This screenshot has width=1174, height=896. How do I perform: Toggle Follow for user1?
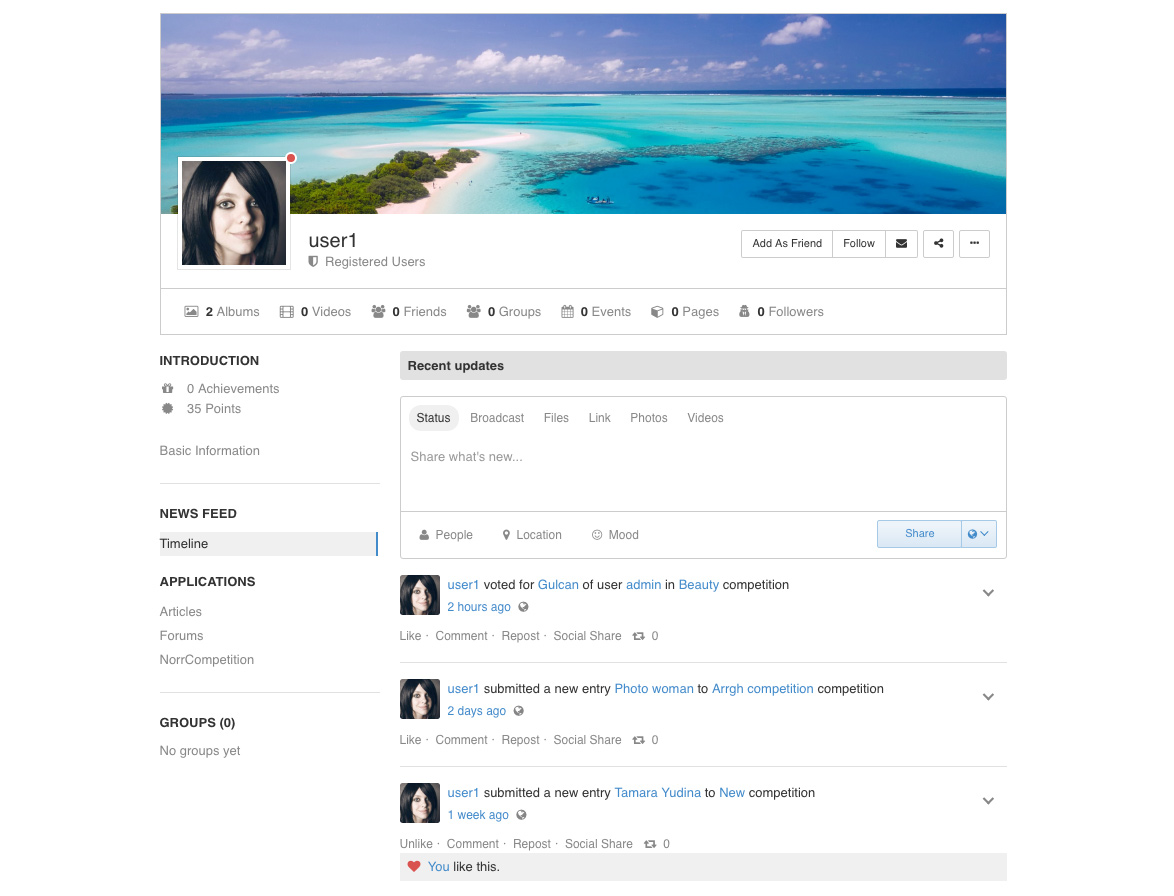pos(858,244)
